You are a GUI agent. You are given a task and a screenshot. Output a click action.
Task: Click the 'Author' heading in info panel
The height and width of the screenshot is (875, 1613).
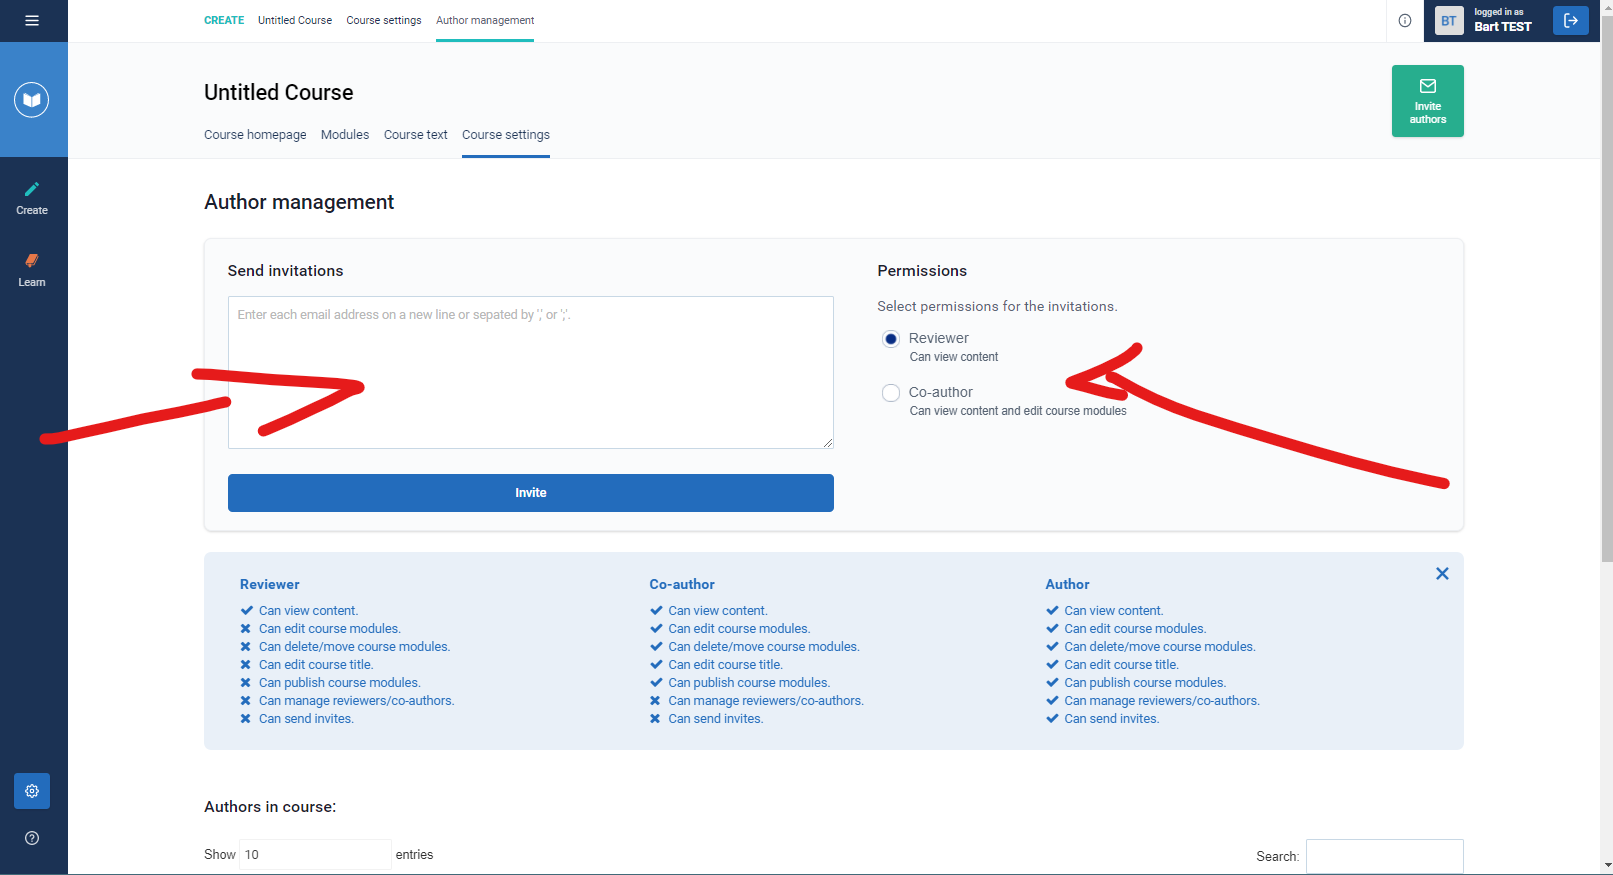point(1067,584)
